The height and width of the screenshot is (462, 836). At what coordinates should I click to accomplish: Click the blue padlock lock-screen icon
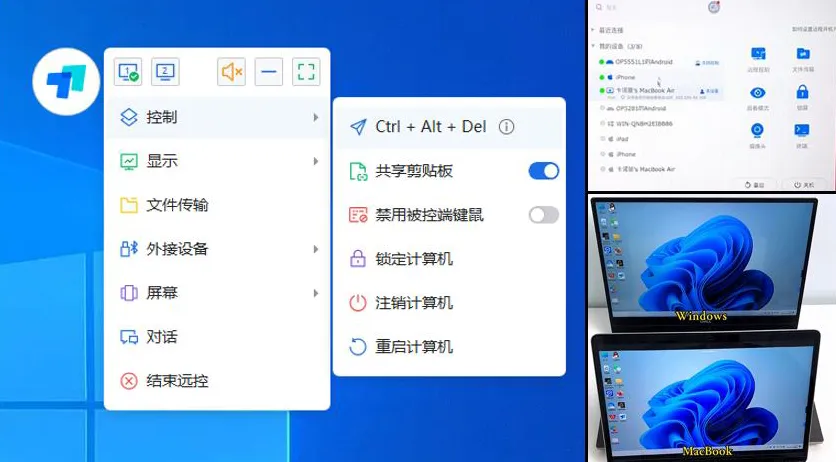pos(802,92)
